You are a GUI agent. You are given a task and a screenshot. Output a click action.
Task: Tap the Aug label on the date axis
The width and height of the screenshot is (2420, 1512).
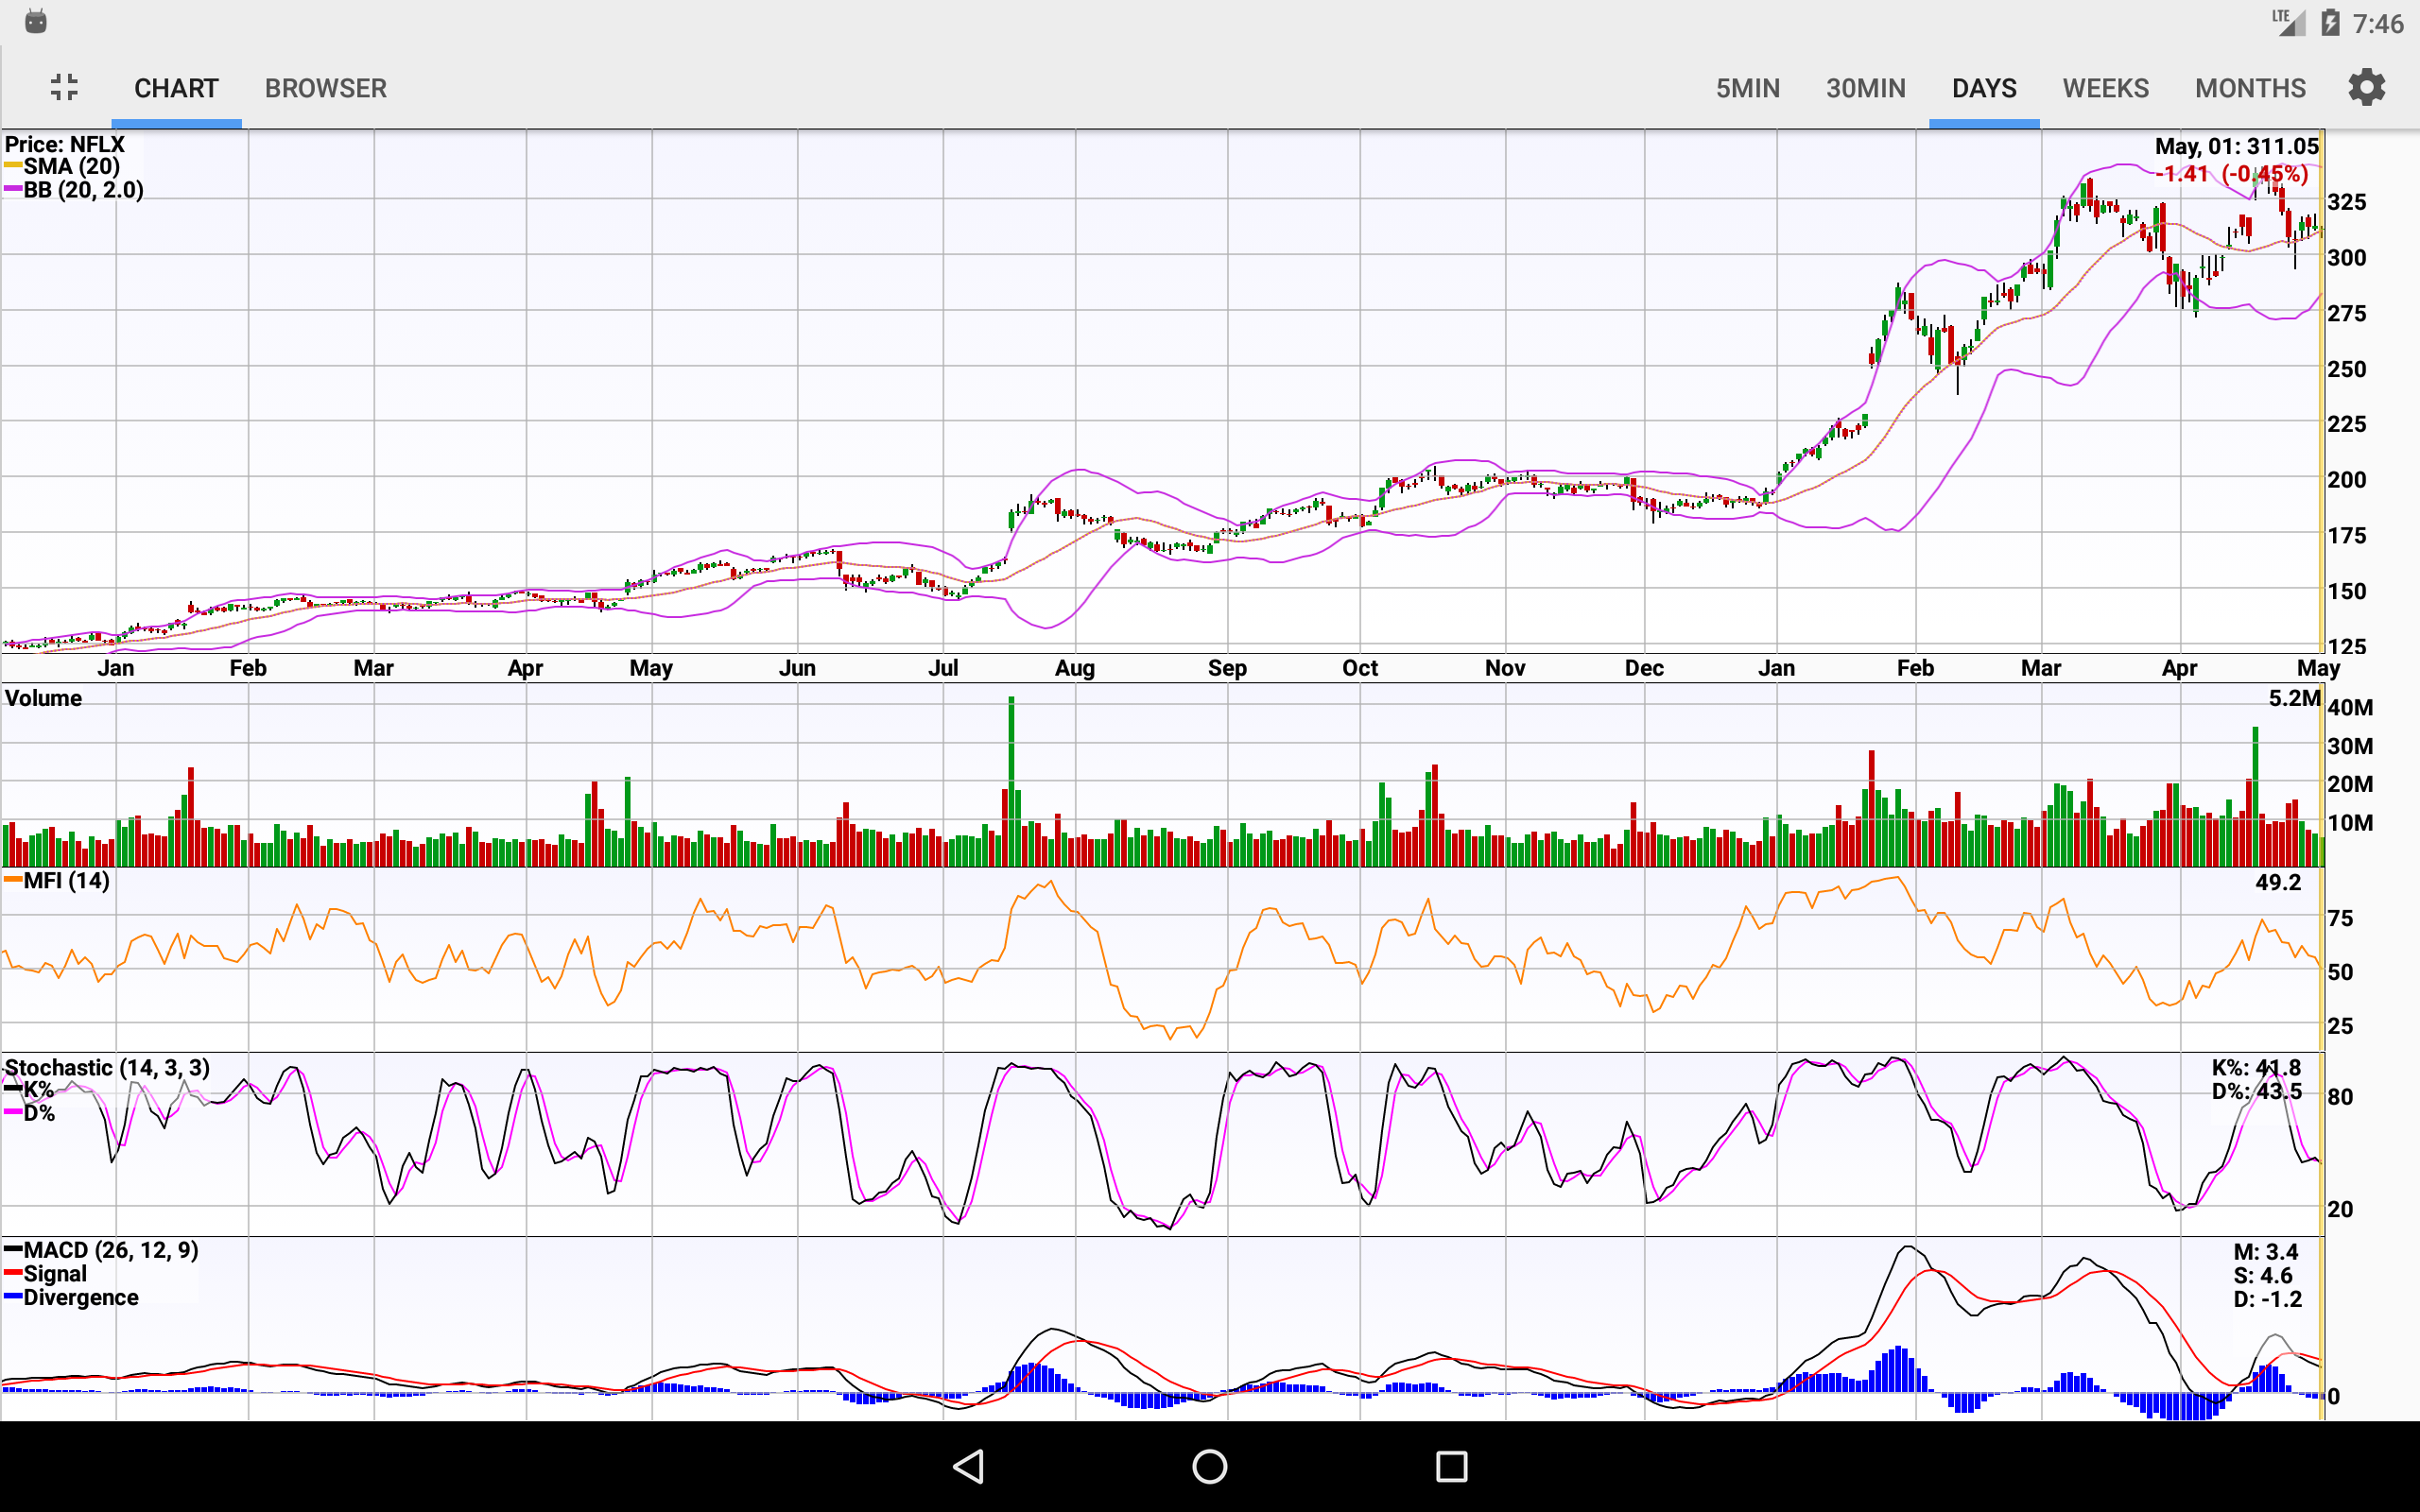point(1075,668)
